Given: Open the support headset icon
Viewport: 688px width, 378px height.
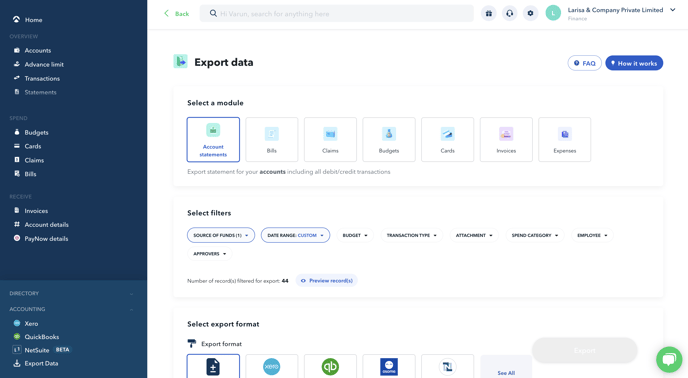Looking at the screenshot, I should pos(509,14).
